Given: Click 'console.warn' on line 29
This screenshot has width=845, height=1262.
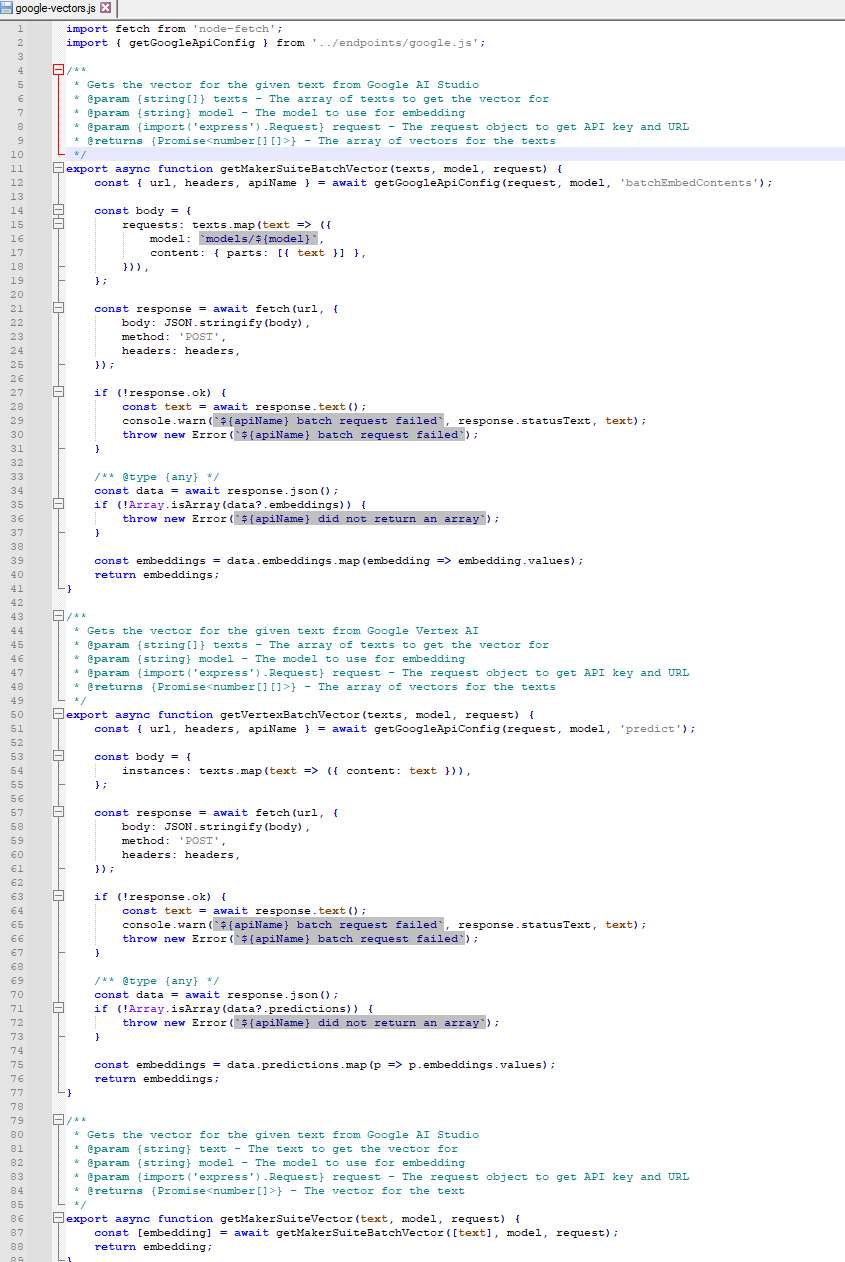Looking at the screenshot, I should point(164,420).
